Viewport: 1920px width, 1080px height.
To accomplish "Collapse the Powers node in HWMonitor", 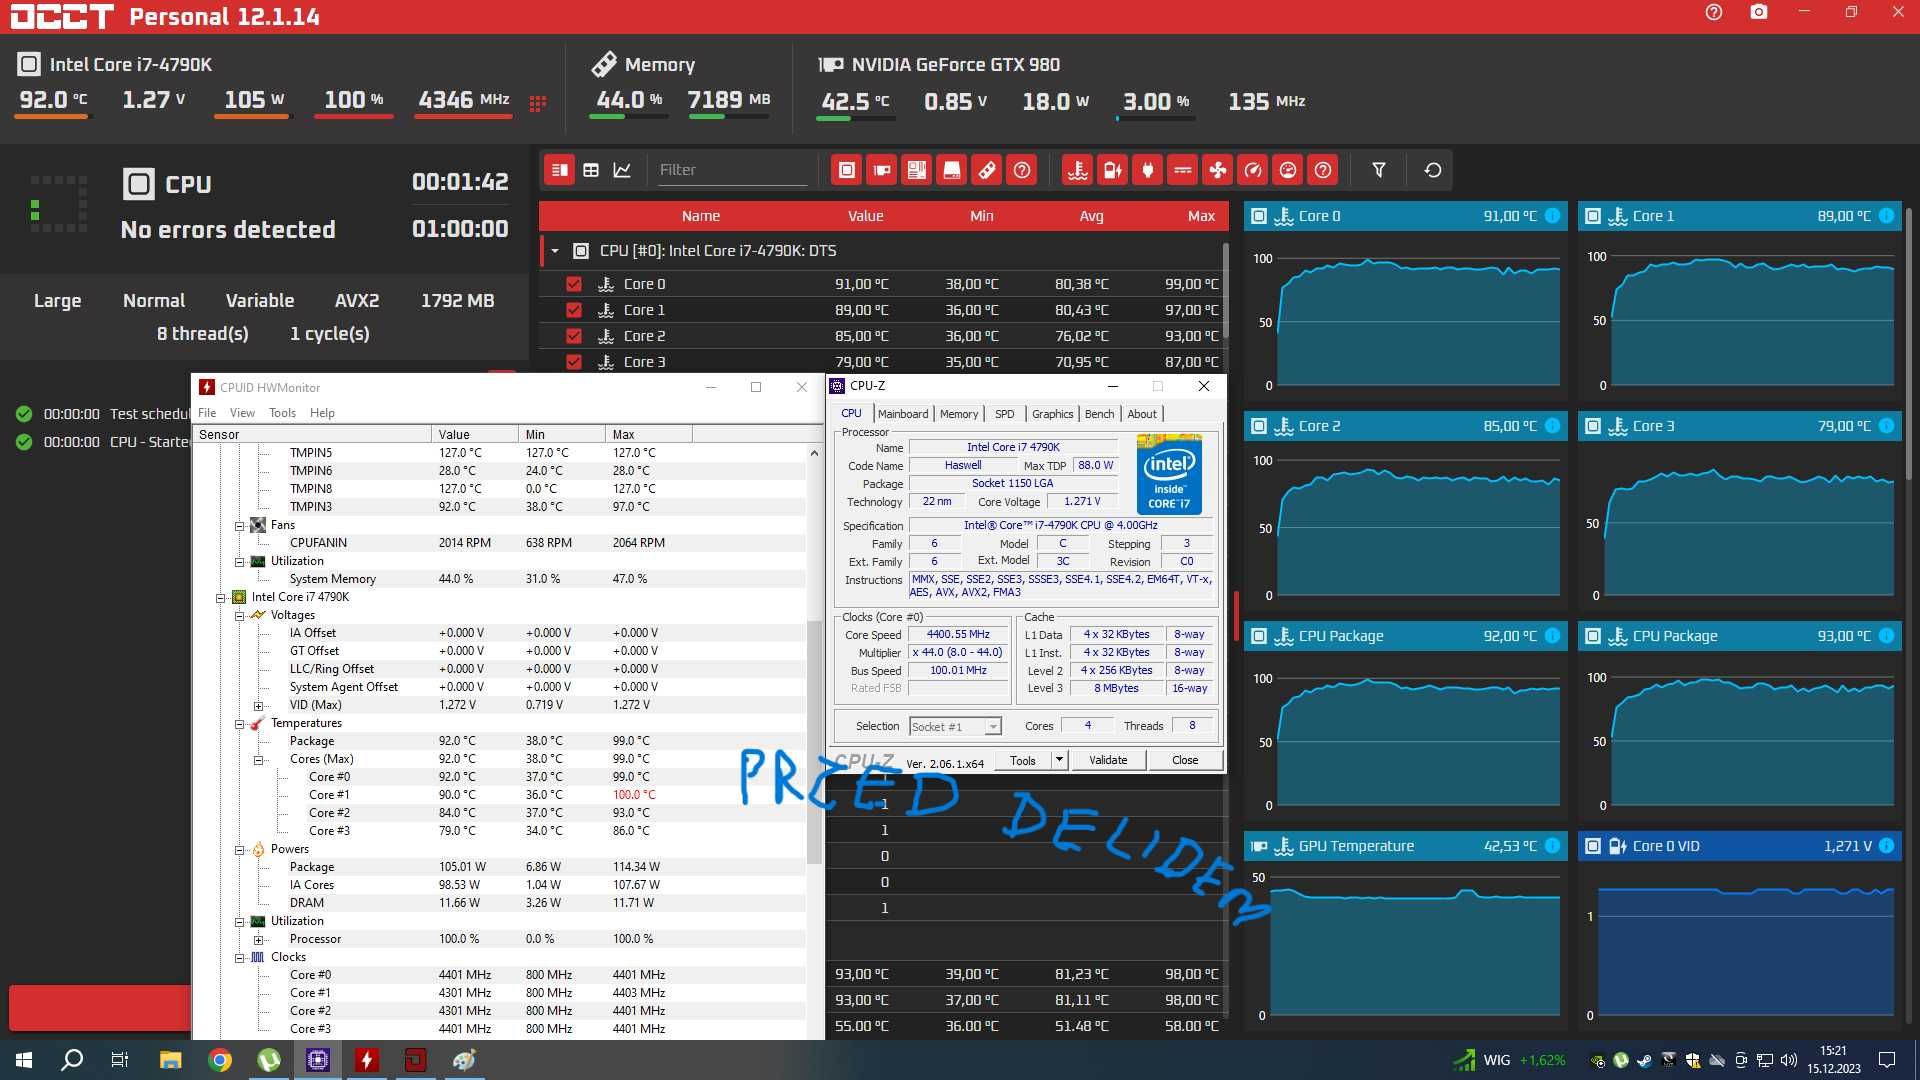I will (x=240, y=850).
